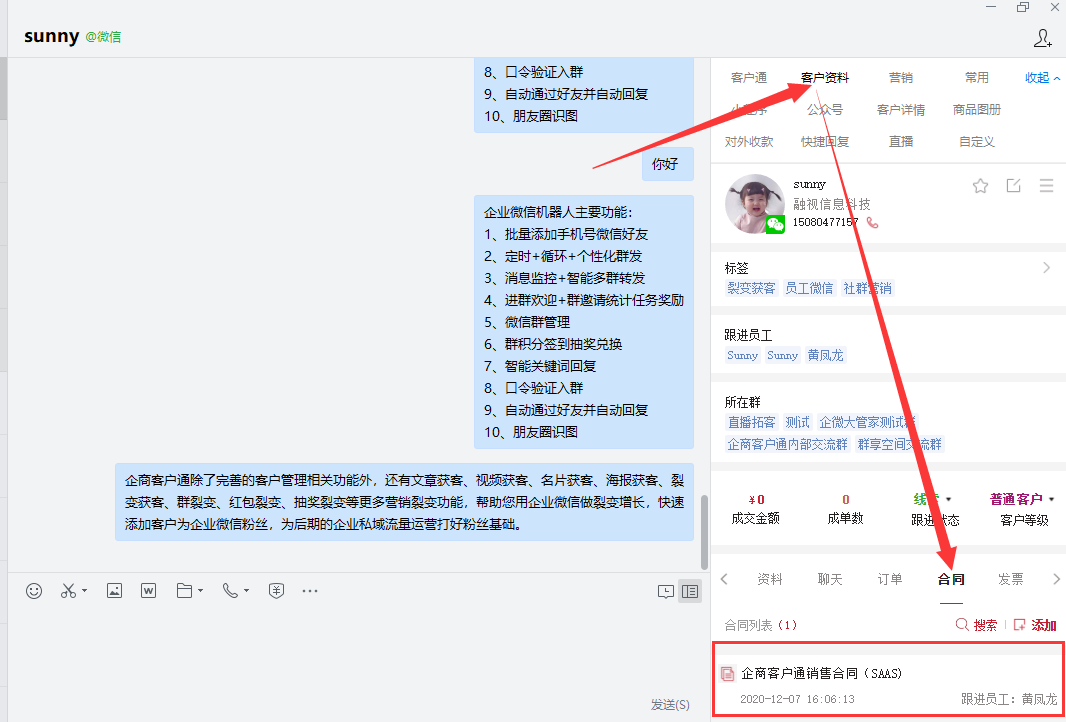
Task: Switch to 客户资料 tab
Action: click(x=825, y=78)
